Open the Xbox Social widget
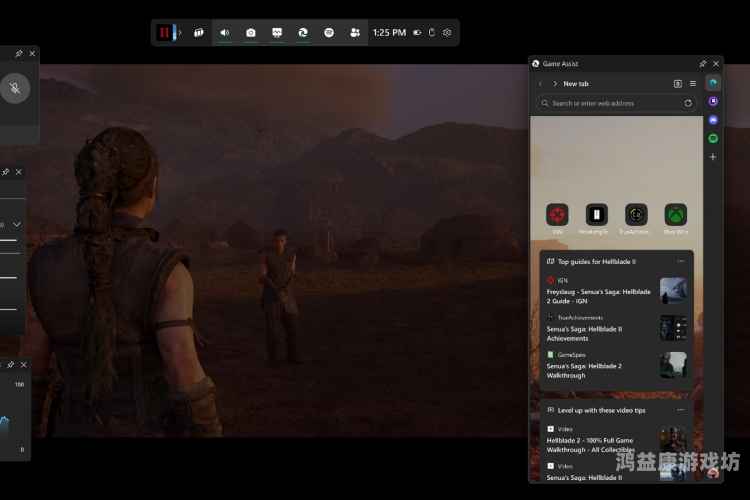 pos(355,33)
